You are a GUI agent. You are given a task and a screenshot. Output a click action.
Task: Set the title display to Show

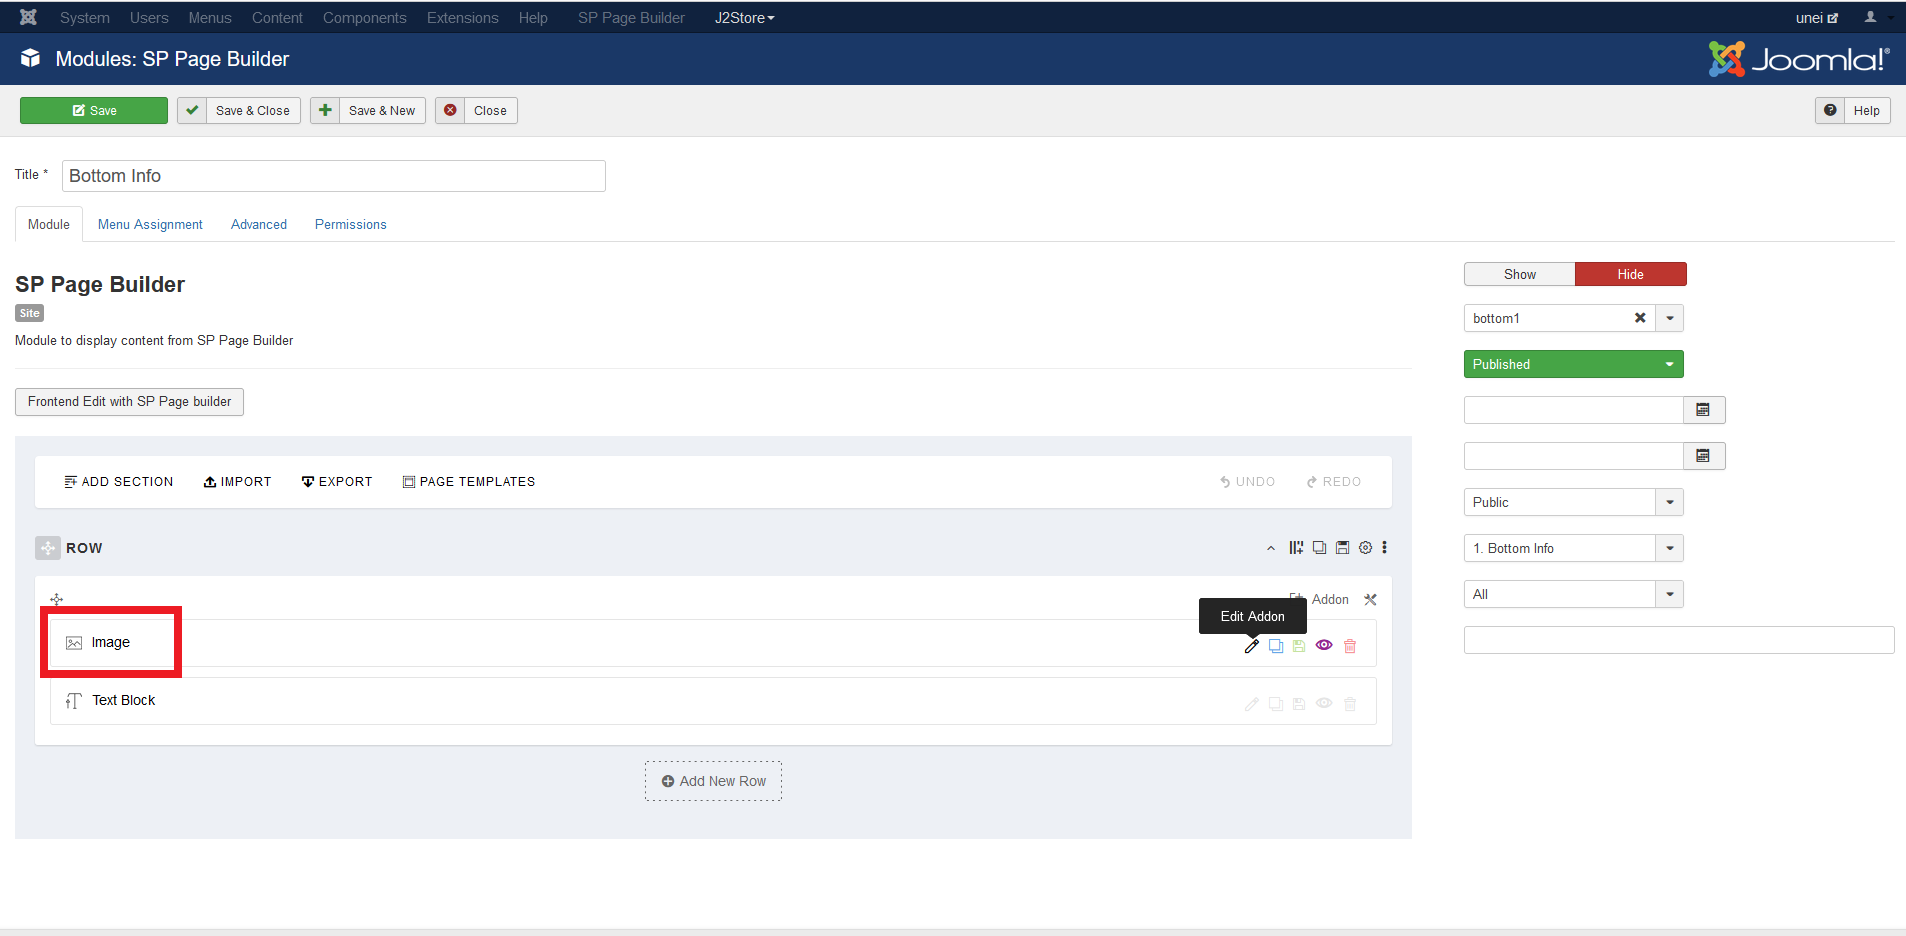point(1519,274)
